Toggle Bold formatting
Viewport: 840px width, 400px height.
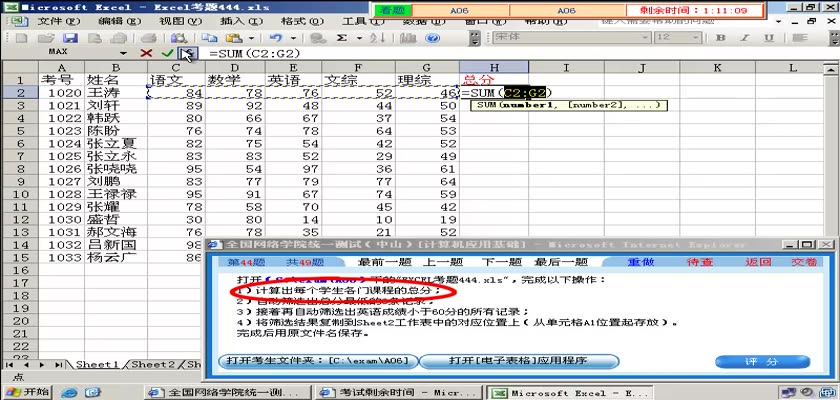[721, 37]
